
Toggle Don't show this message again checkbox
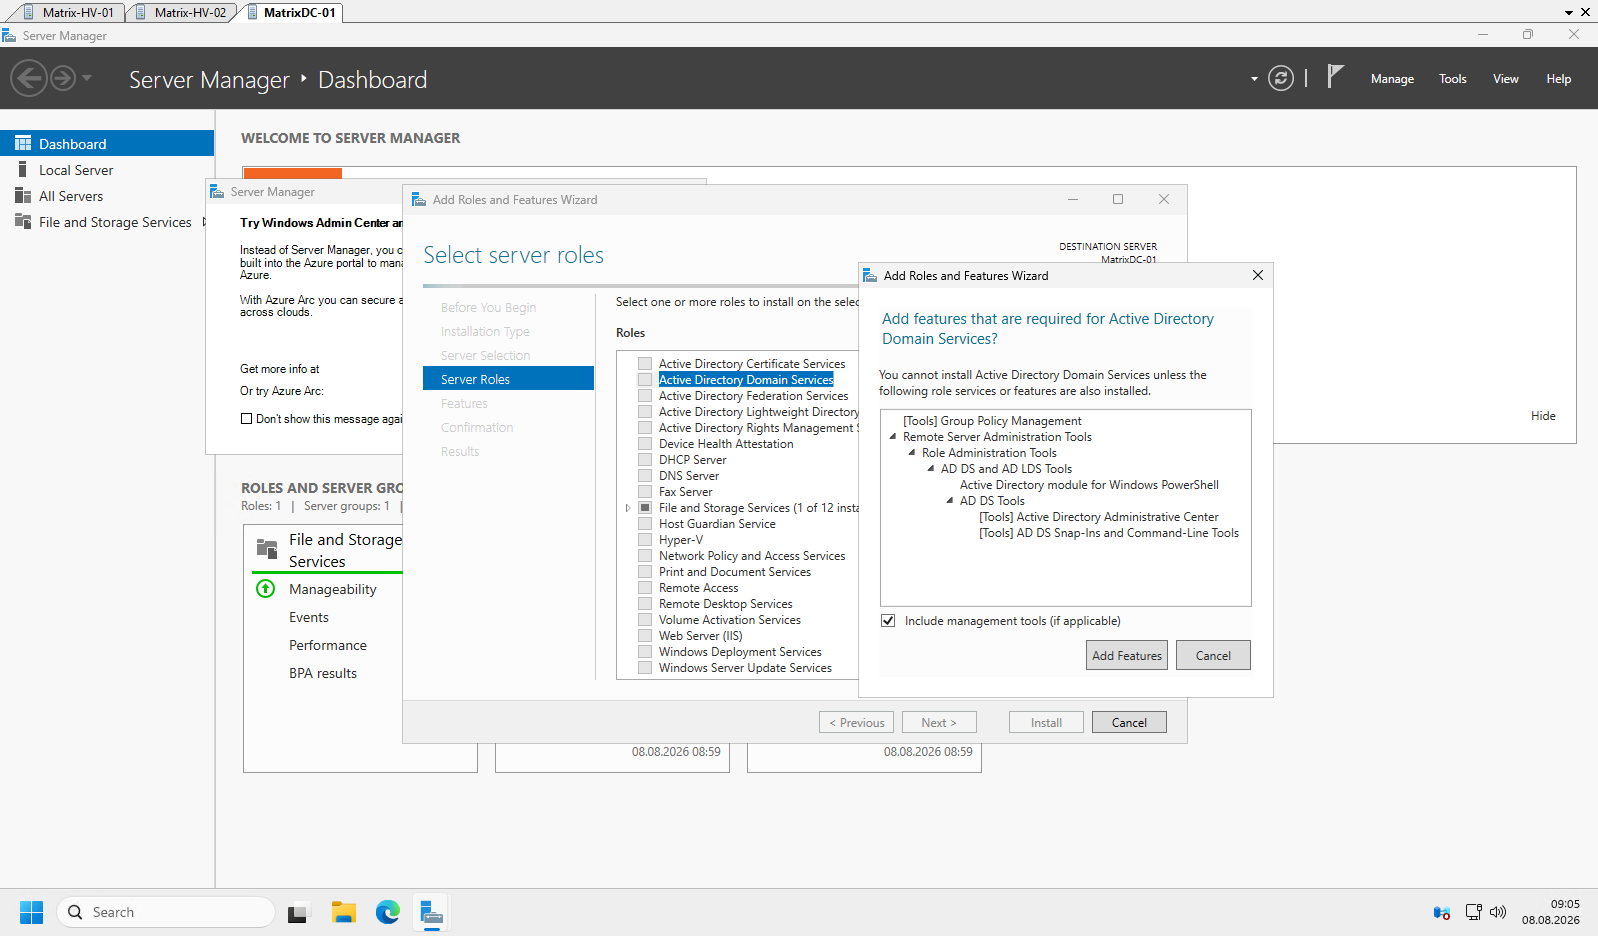pyautogui.click(x=246, y=419)
